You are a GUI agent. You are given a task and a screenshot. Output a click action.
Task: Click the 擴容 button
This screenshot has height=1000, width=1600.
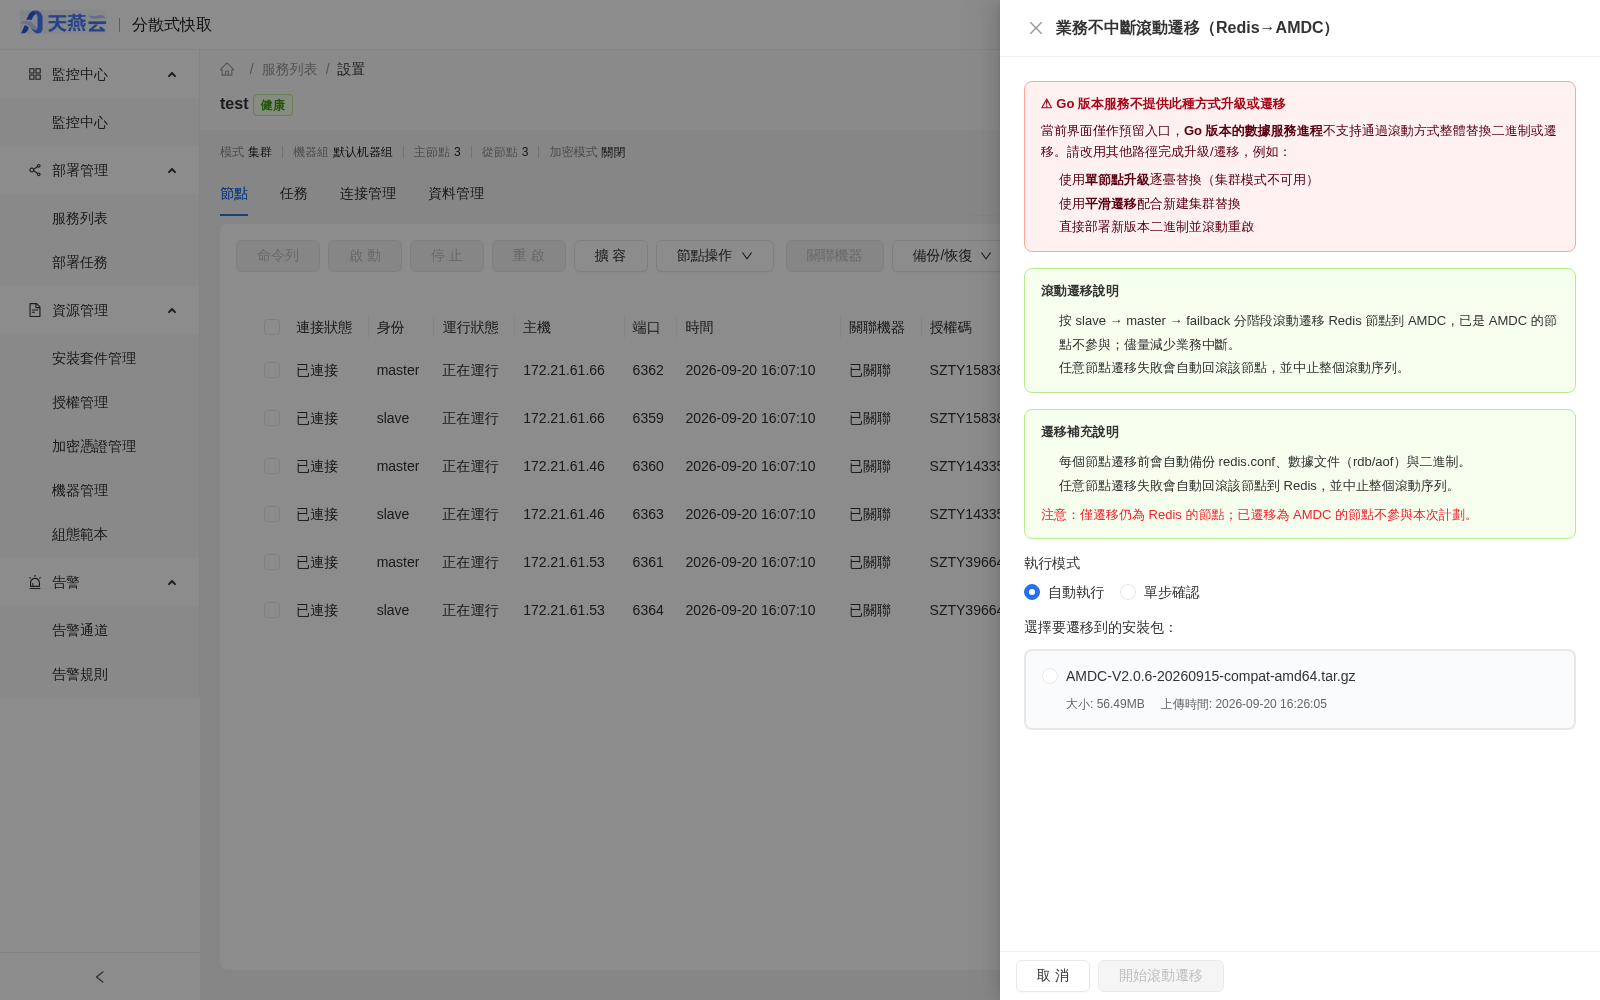611,256
